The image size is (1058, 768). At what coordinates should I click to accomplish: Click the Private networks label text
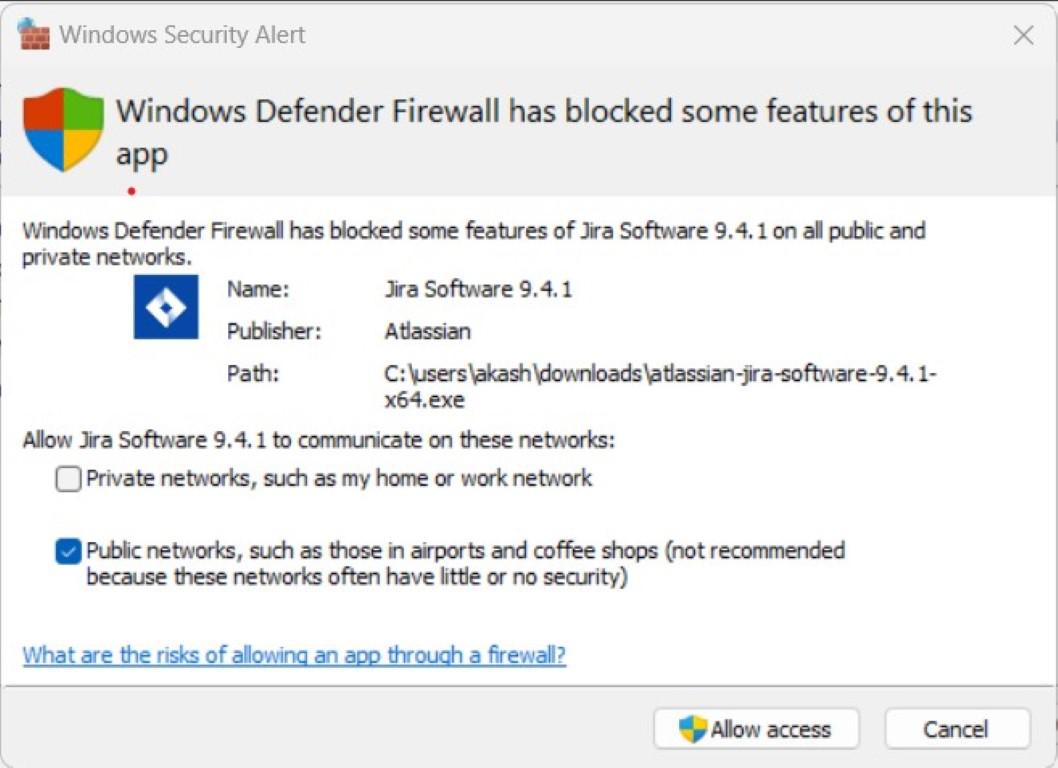coord(339,479)
